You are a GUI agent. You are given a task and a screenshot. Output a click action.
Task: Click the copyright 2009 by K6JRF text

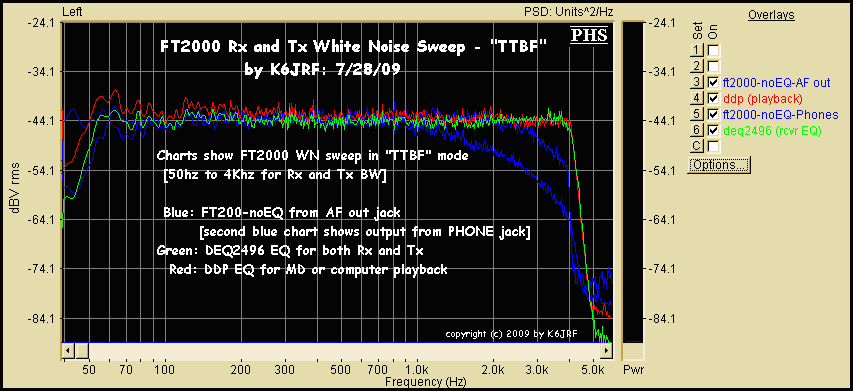click(512, 334)
